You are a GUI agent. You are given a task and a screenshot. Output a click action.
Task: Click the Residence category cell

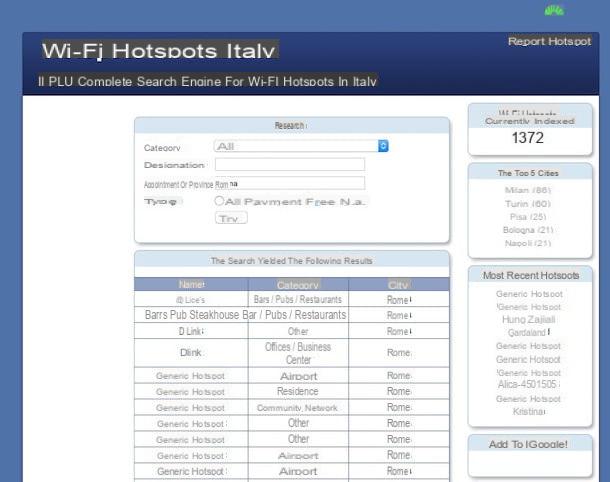(x=298, y=391)
